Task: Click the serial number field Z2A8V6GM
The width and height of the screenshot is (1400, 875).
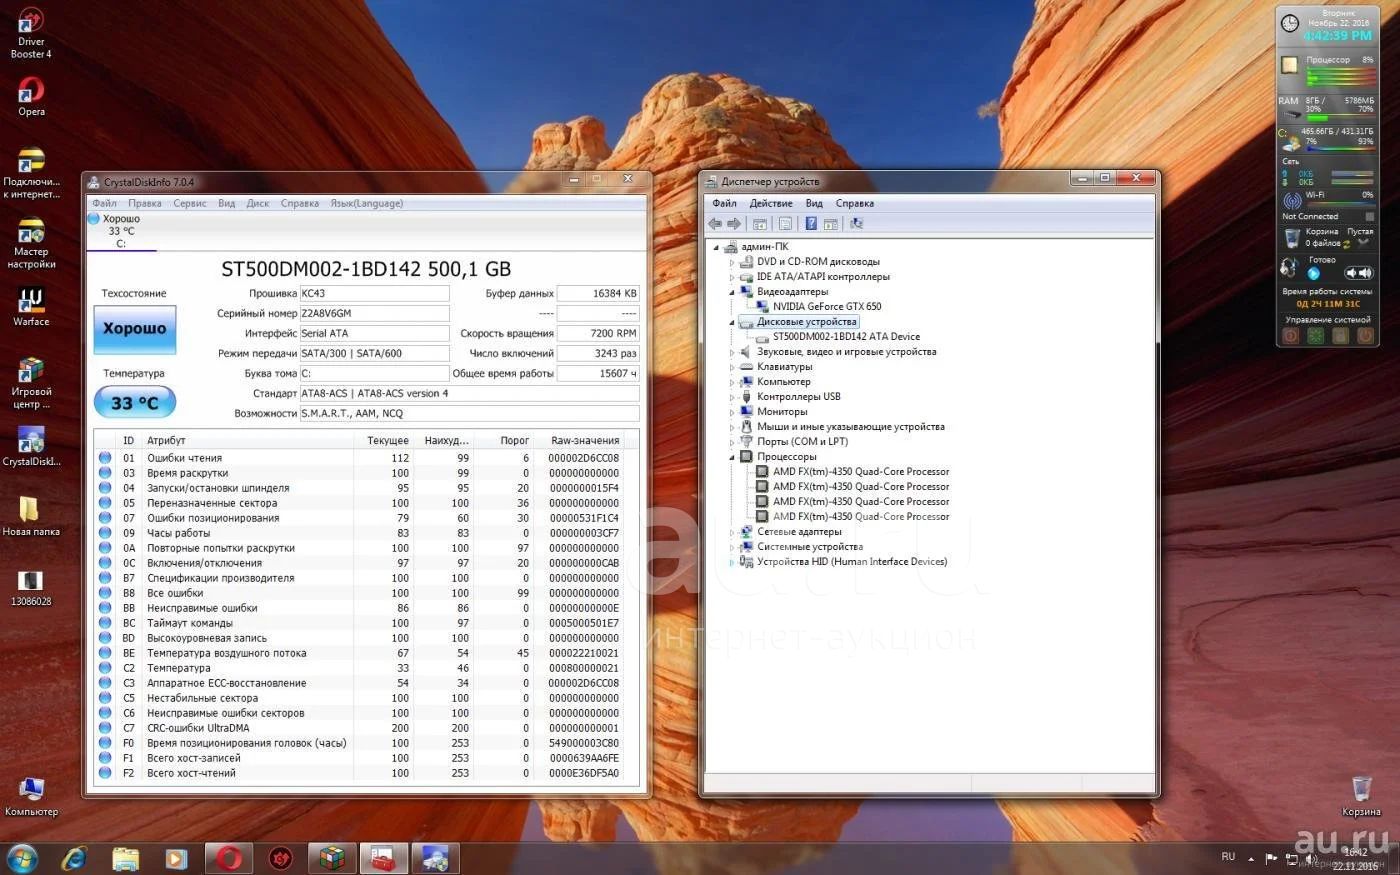Action: point(373,313)
